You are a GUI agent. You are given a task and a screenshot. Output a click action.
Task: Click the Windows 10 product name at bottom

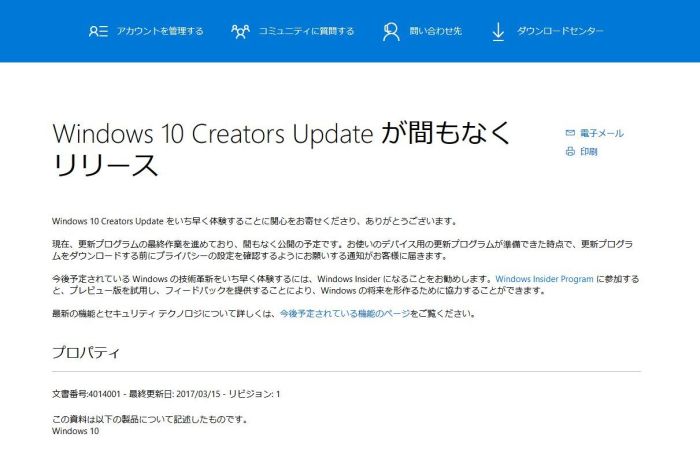75,431
